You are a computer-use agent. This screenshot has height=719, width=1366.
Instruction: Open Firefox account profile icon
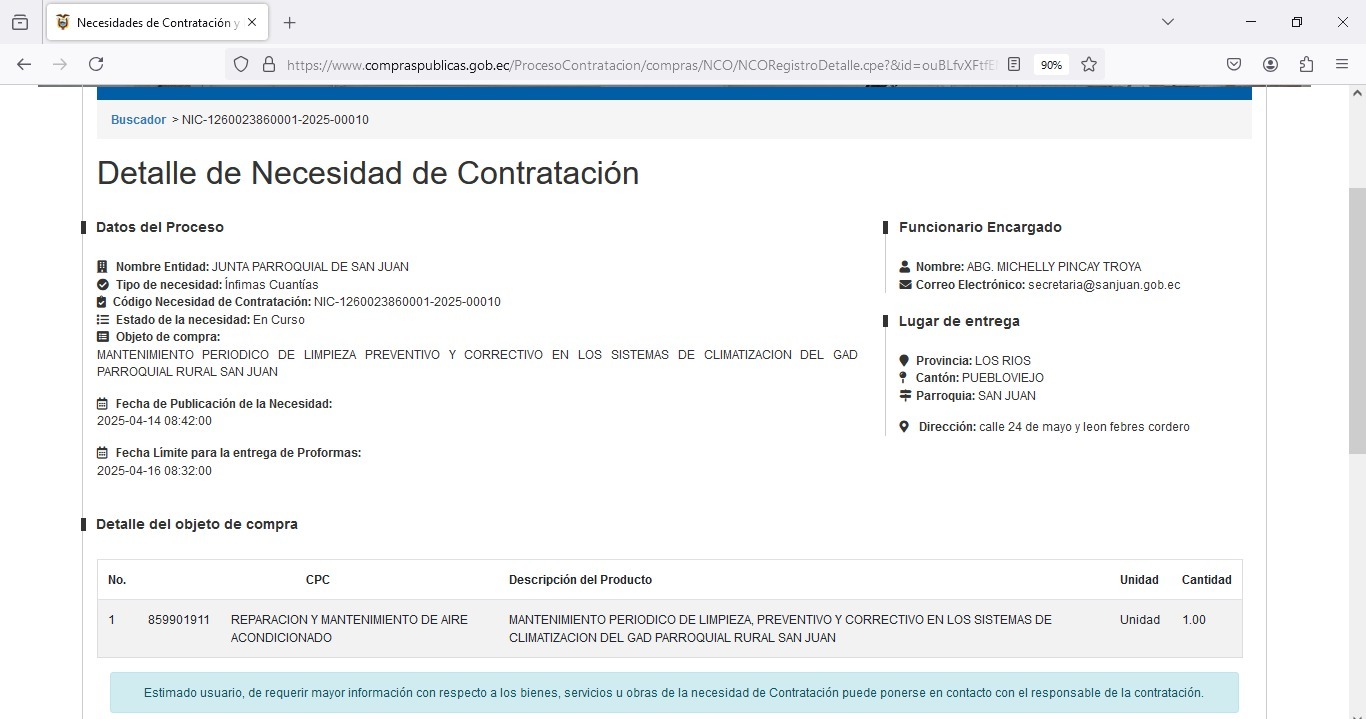click(x=1270, y=64)
